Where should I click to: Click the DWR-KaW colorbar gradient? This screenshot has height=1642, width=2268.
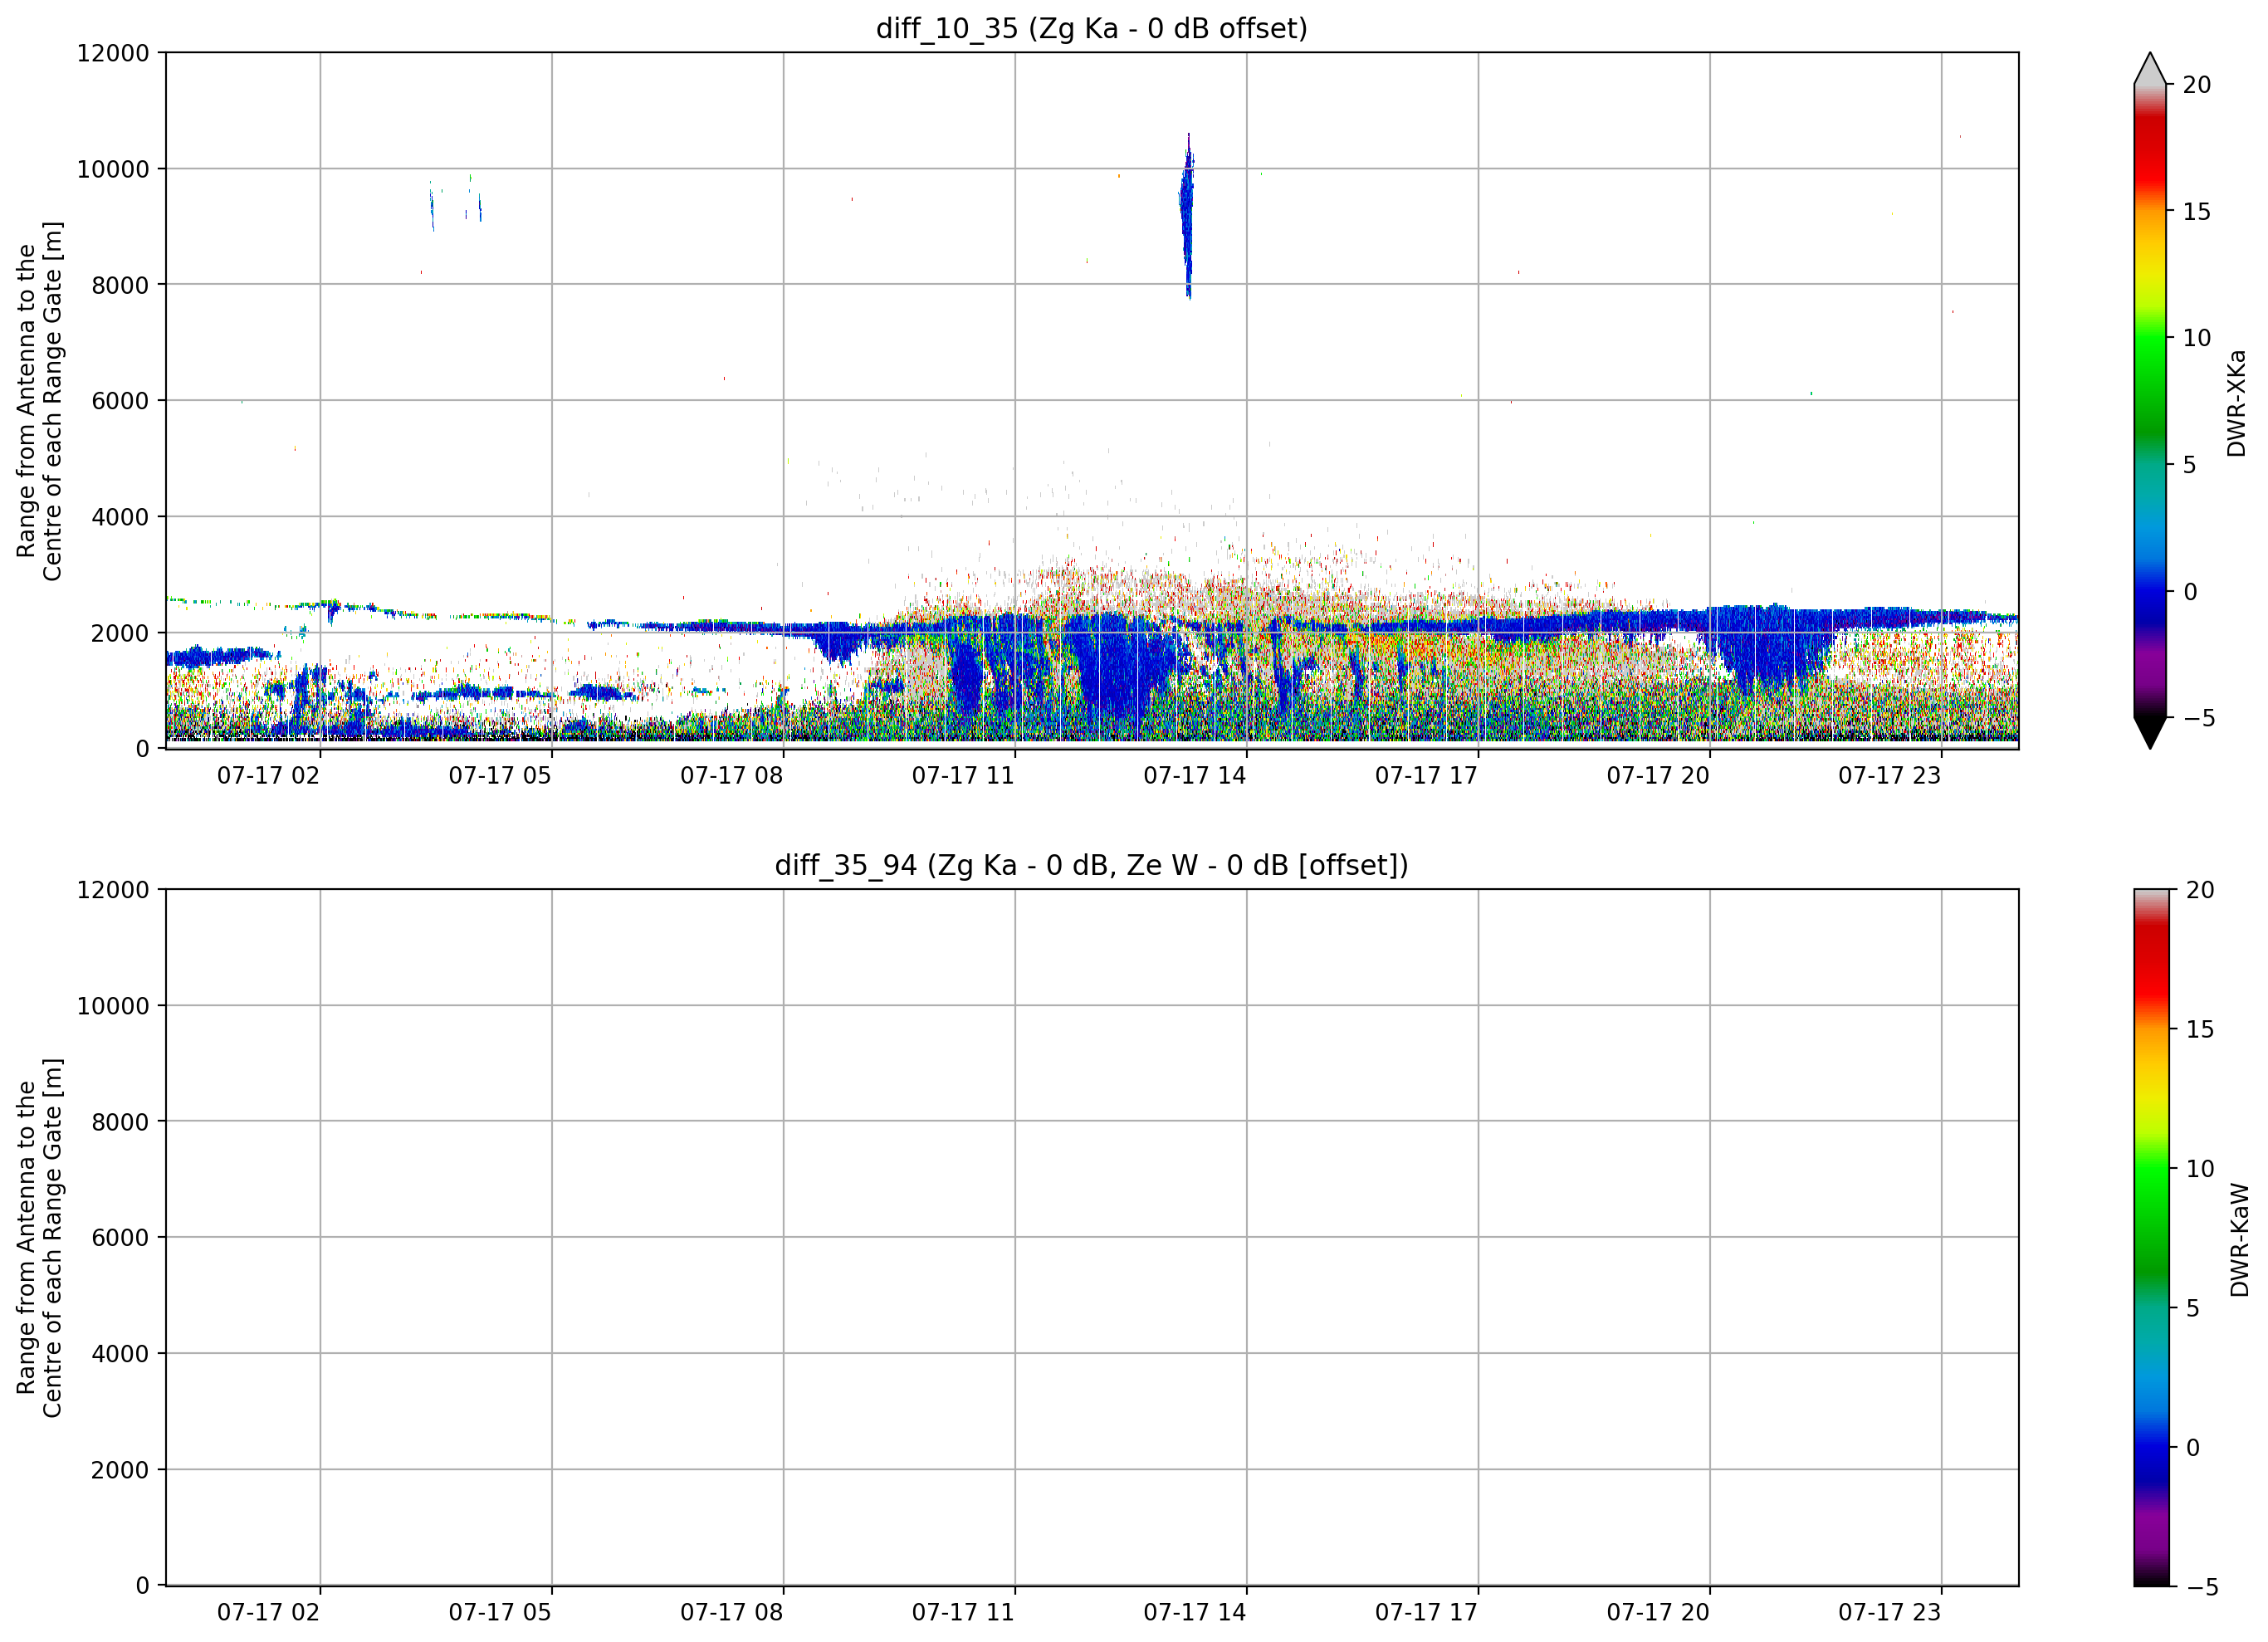coord(2152,1237)
